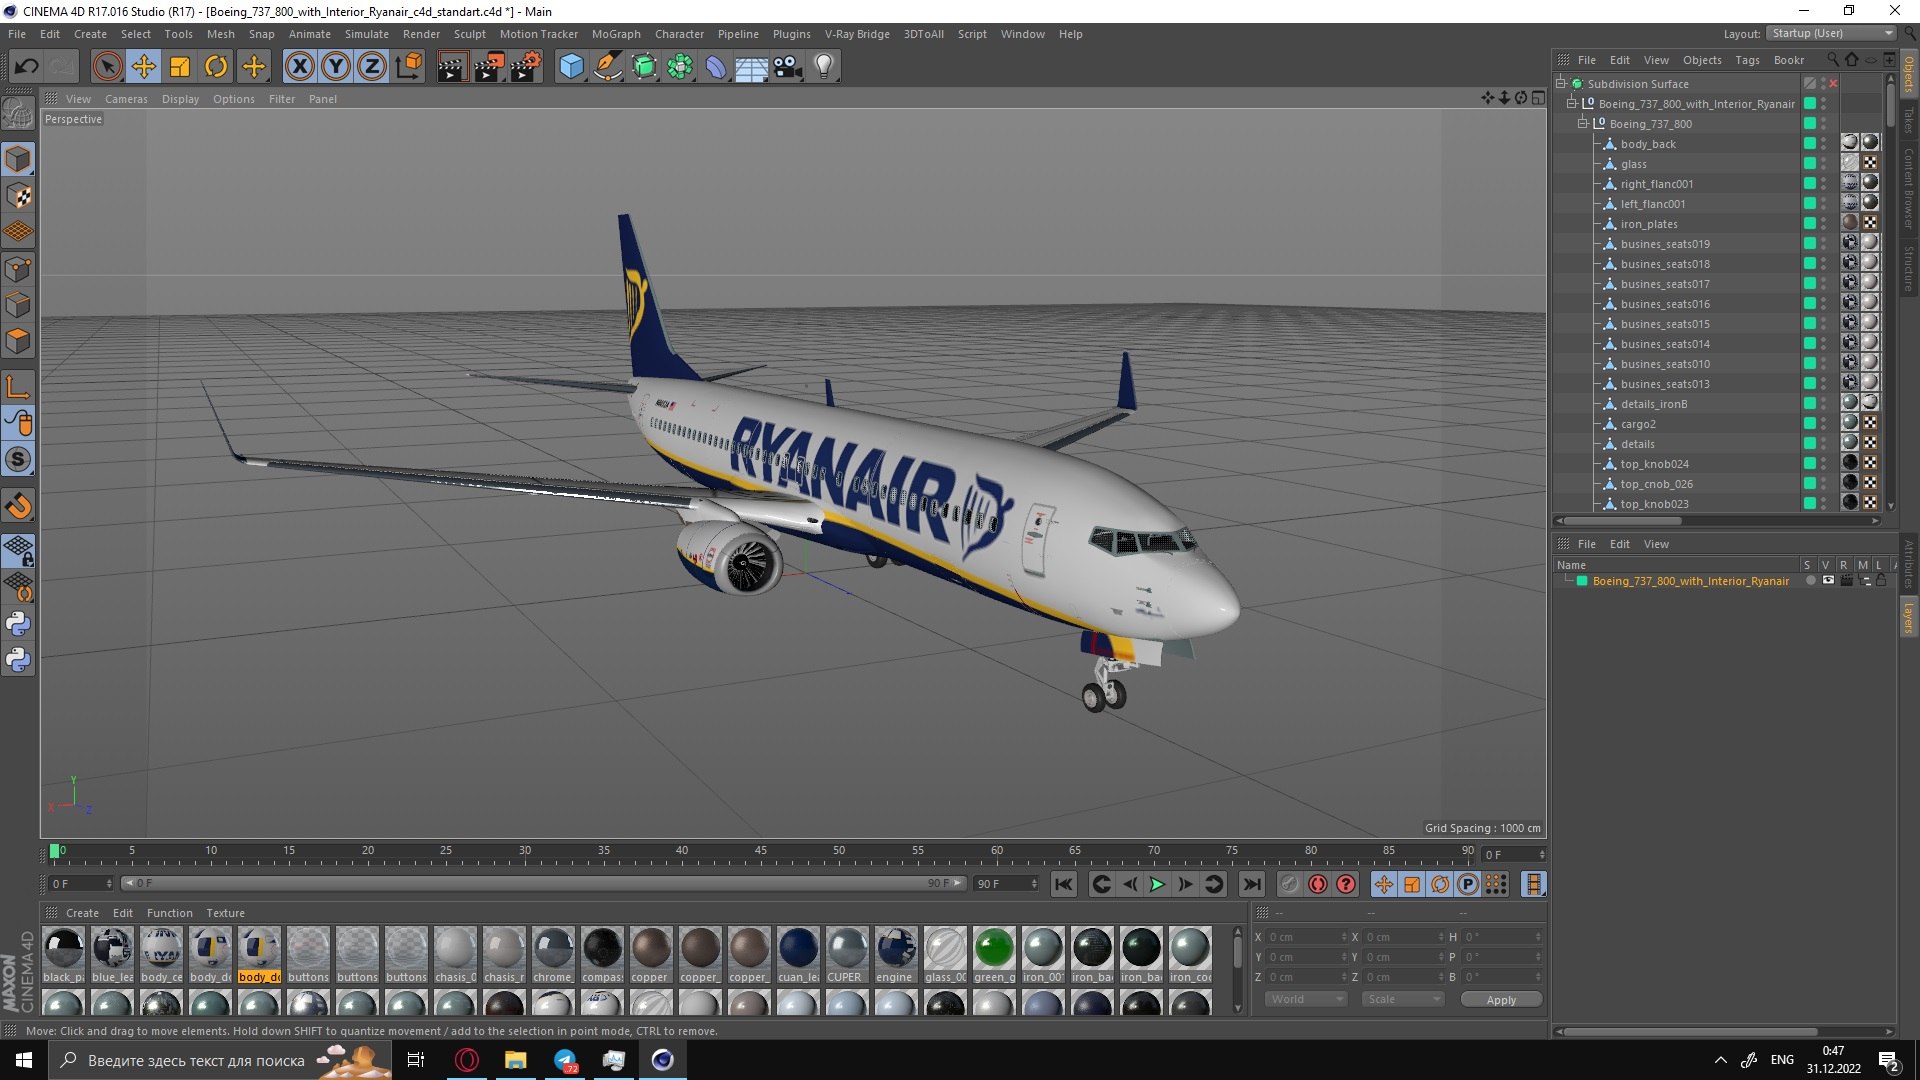Go to end of animation
This screenshot has height=1080, width=1920.
click(x=1251, y=884)
